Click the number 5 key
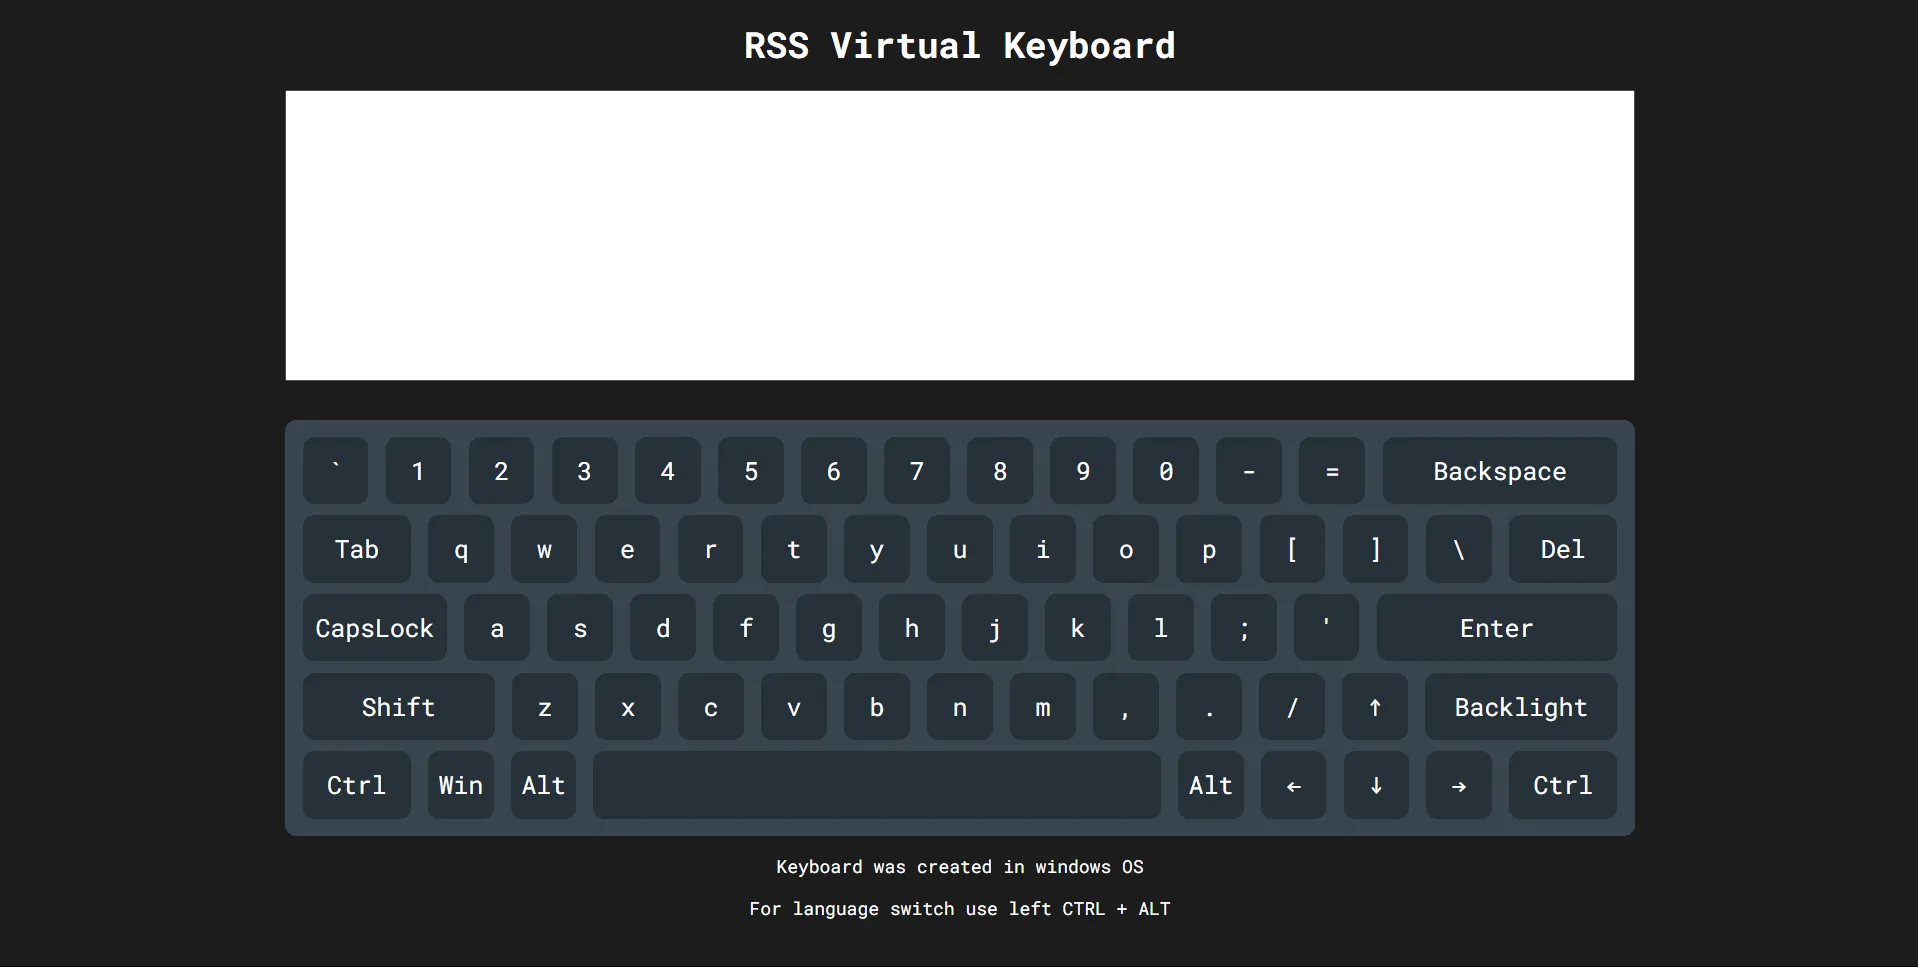The image size is (1918, 967). (x=751, y=471)
